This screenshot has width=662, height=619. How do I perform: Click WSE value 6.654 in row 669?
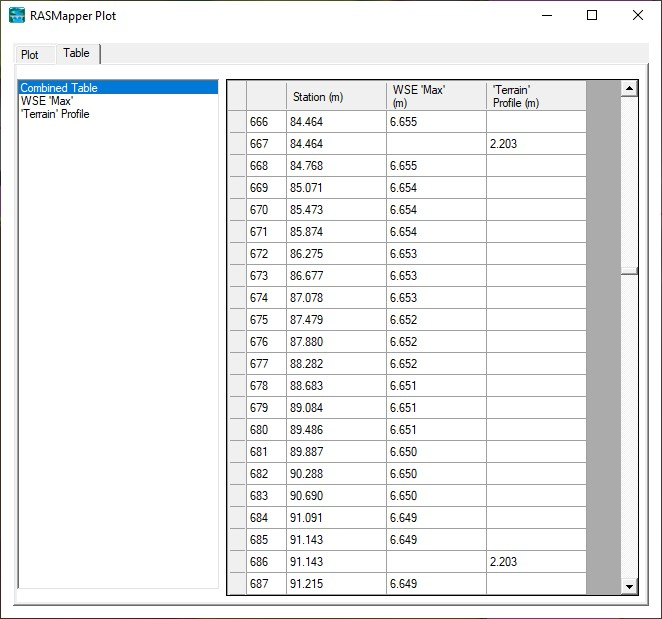(x=436, y=187)
